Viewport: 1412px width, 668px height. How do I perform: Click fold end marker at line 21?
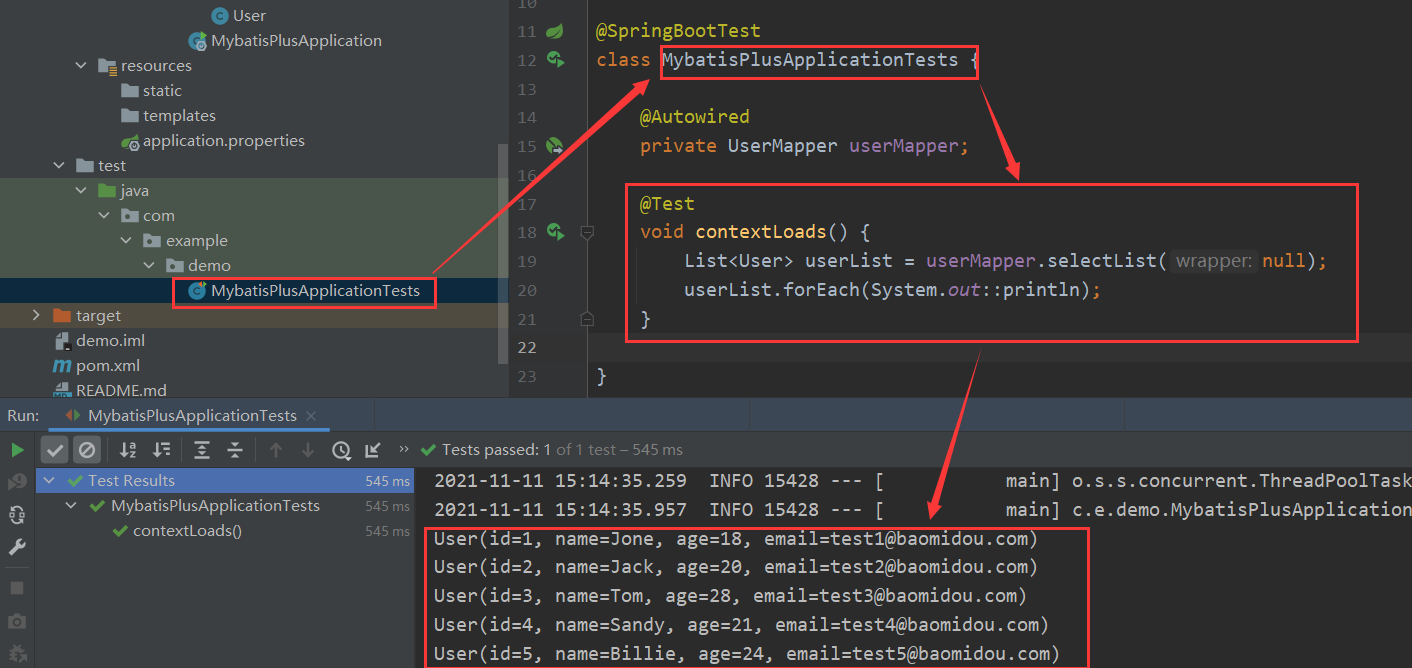click(x=587, y=319)
